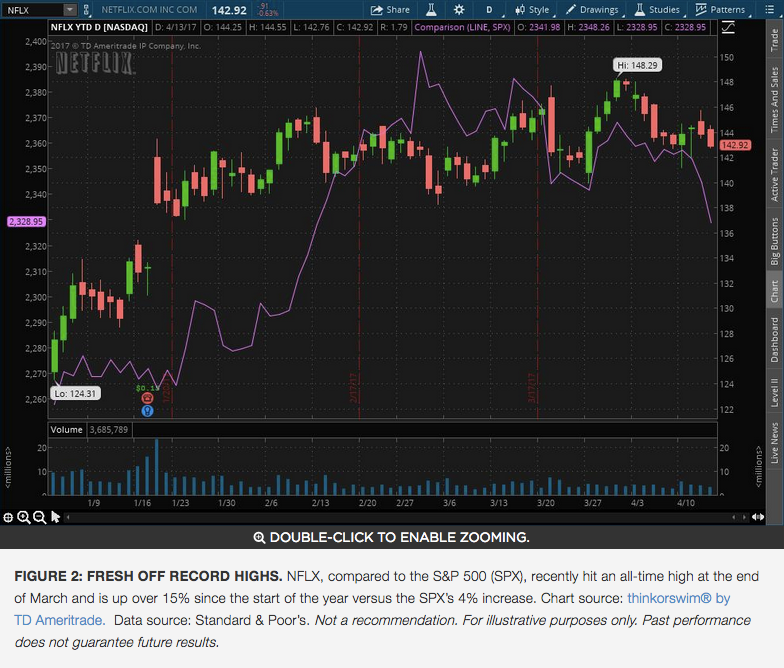Click the top header last price 142.92
The width and height of the screenshot is (784, 668).
(229, 10)
